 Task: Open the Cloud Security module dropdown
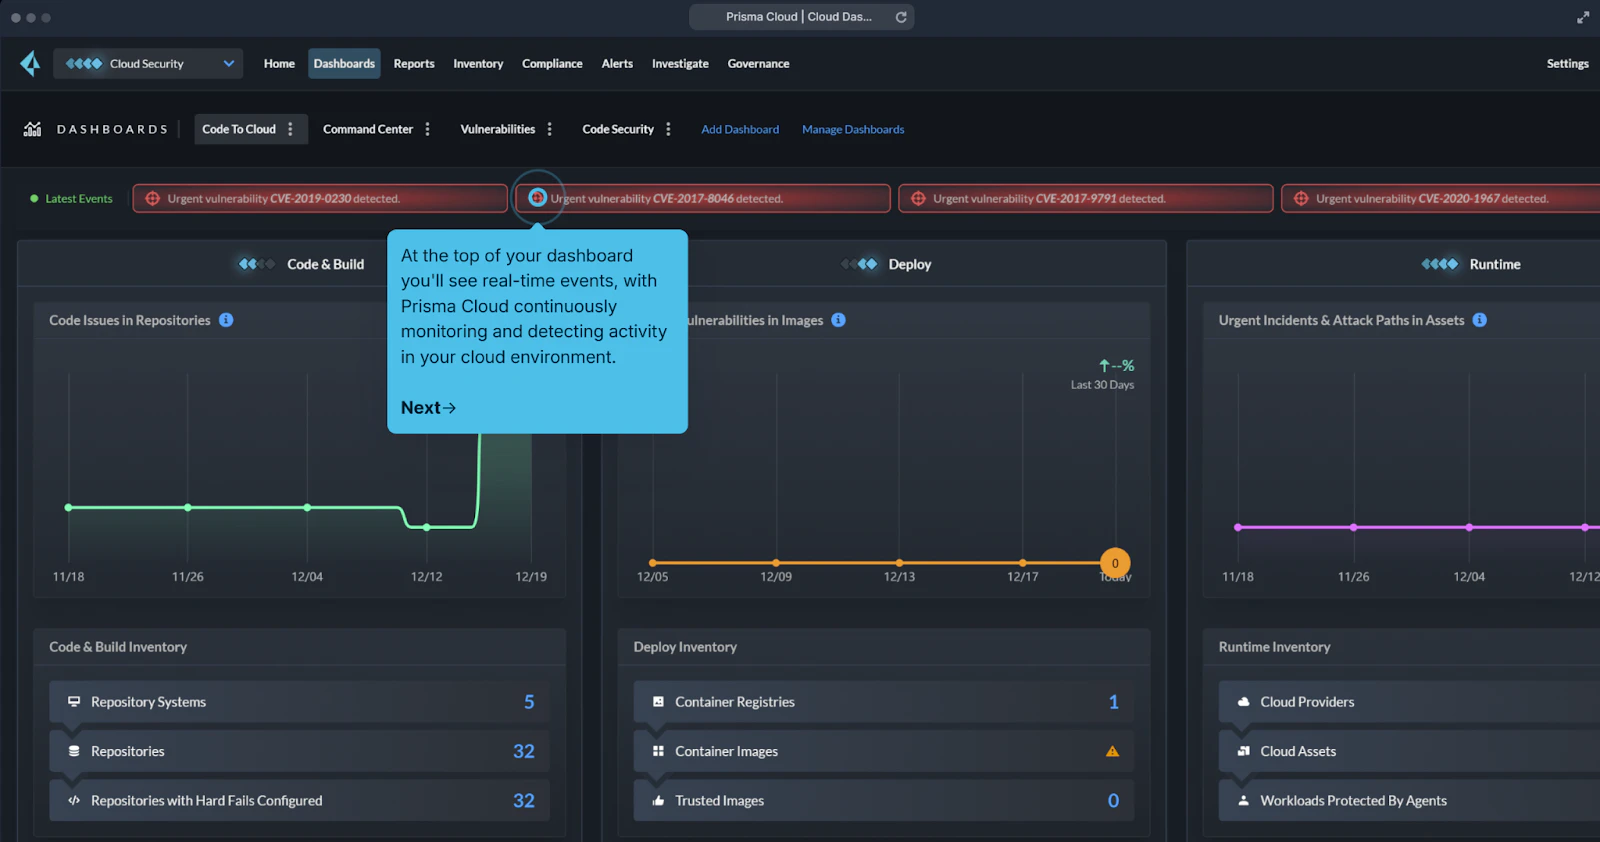click(148, 63)
